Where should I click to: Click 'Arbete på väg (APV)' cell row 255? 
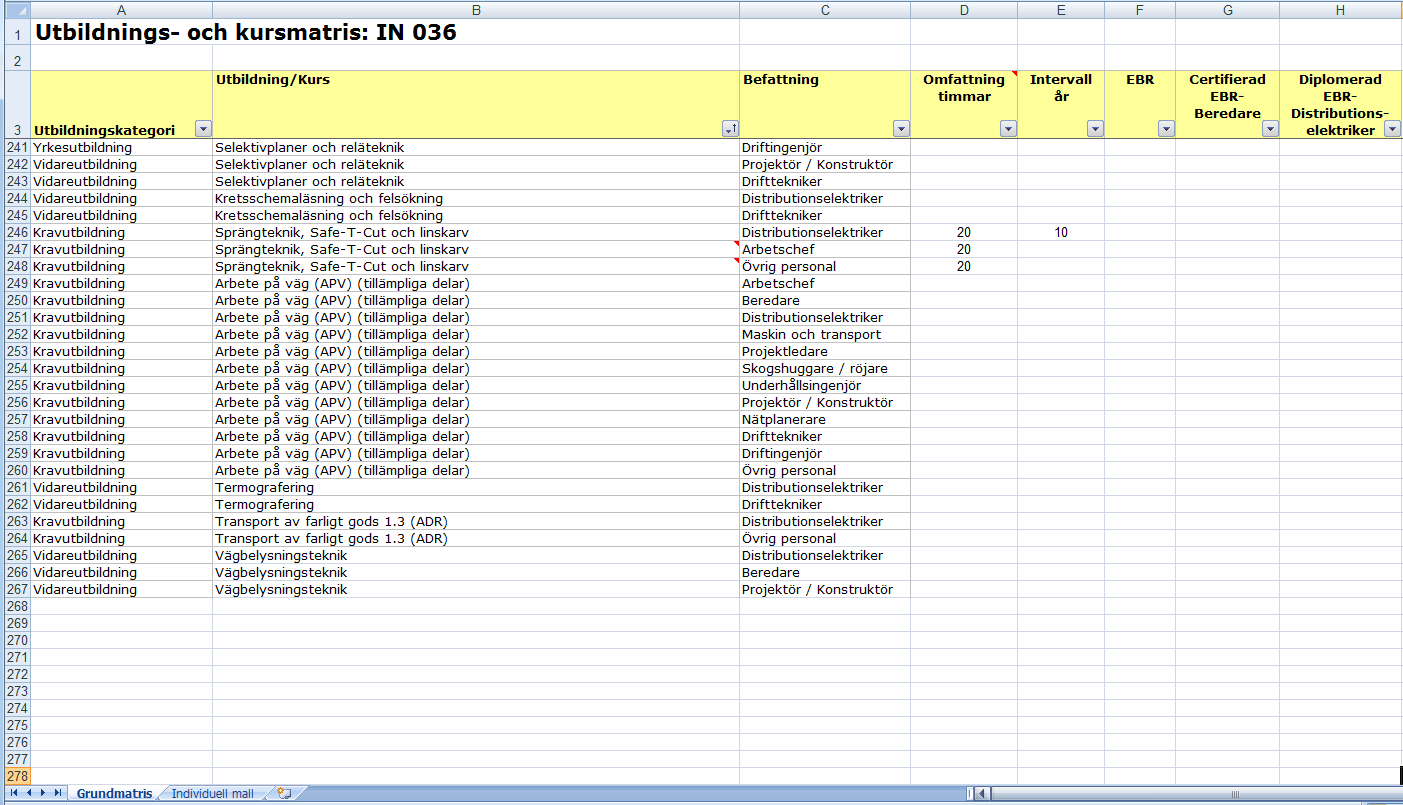click(476, 385)
